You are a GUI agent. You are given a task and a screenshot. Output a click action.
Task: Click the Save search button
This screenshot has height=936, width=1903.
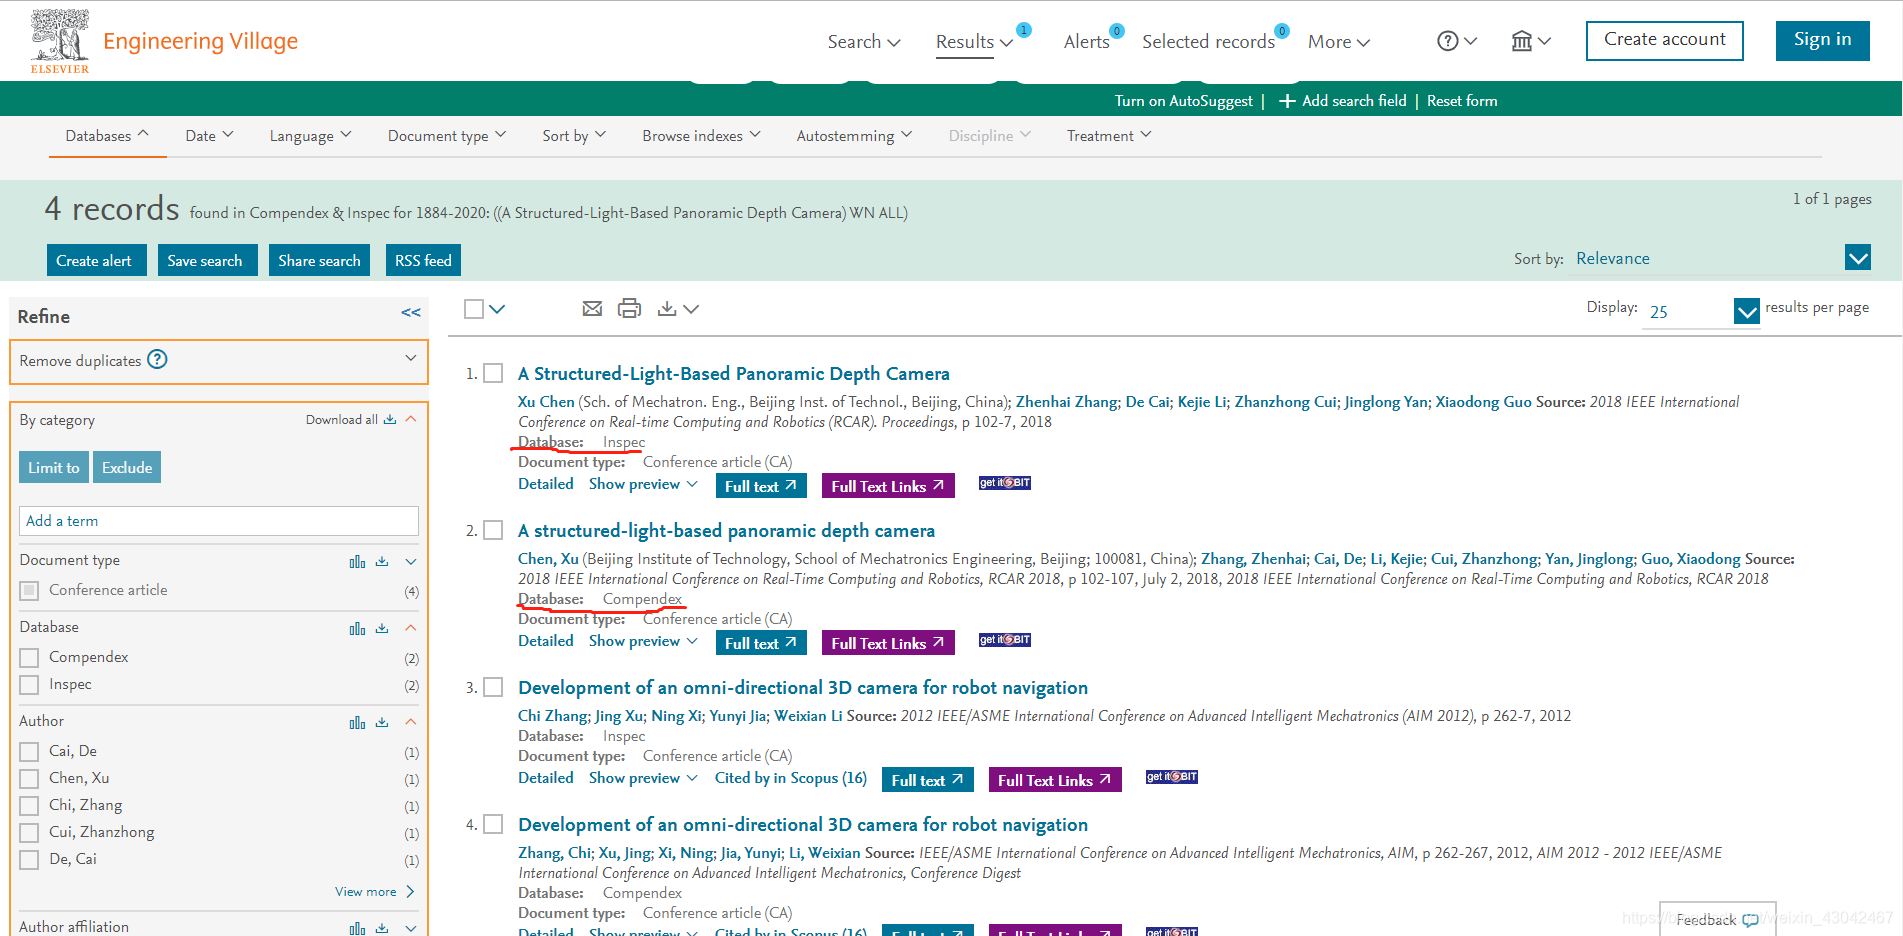(207, 260)
